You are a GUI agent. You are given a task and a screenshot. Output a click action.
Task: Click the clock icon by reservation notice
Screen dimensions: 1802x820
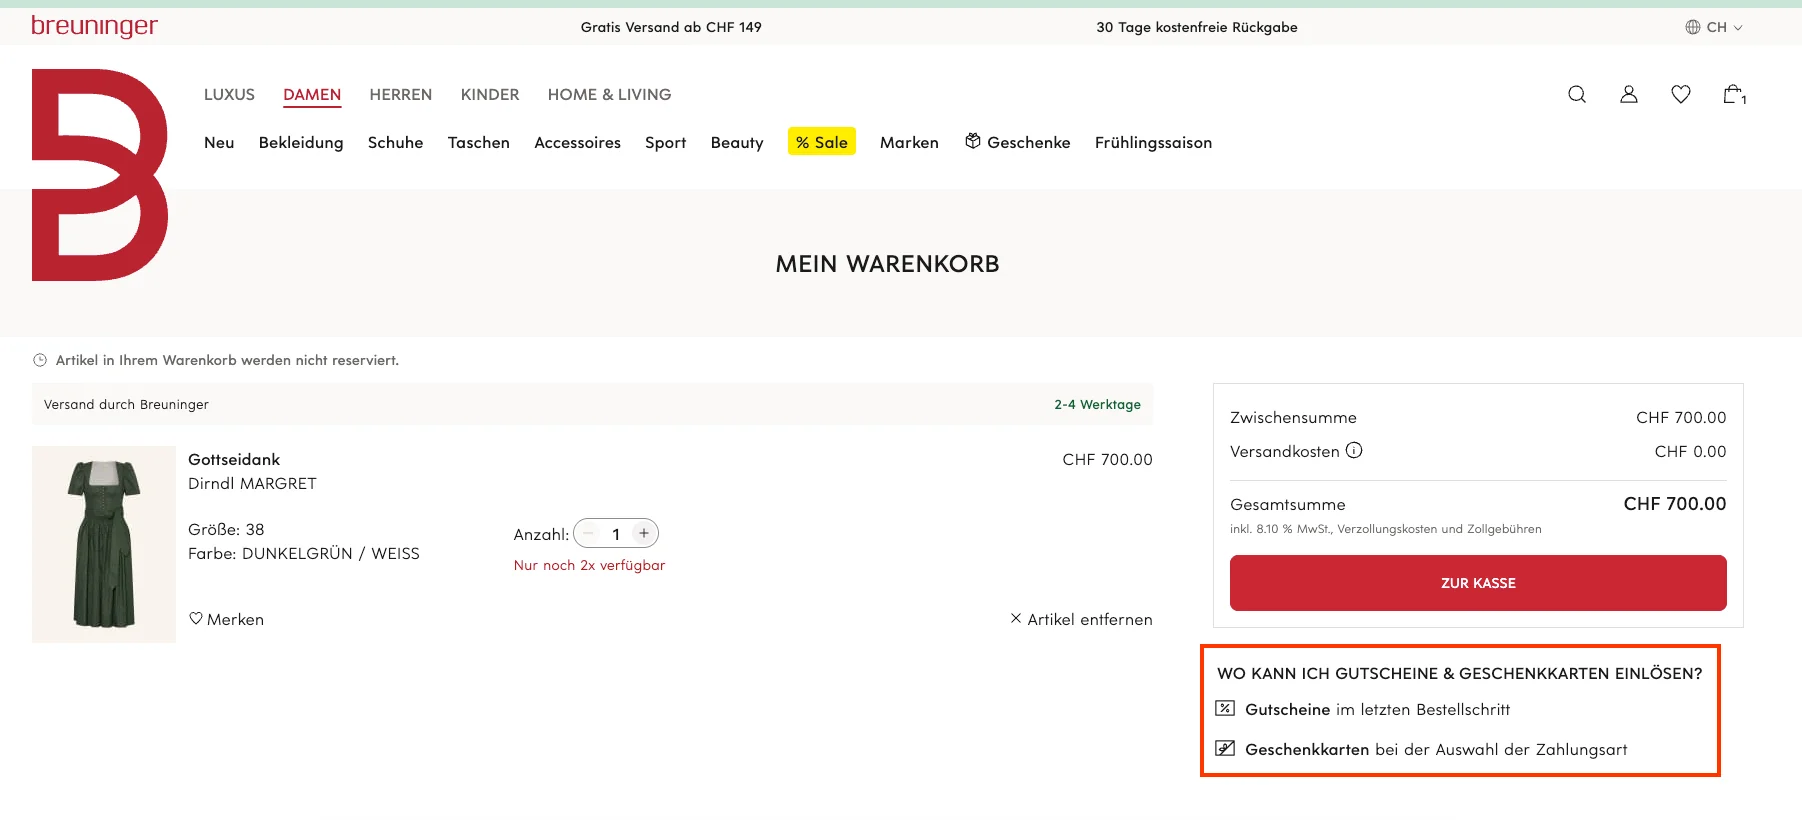coord(40,360)
